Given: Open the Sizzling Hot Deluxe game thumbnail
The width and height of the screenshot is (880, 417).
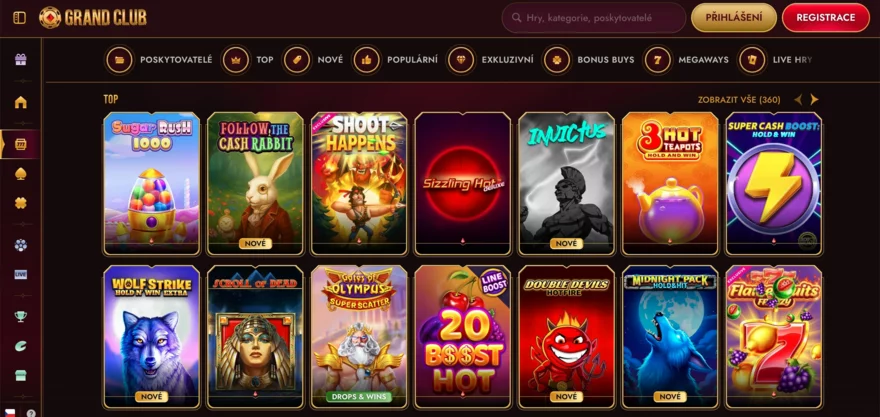Looking at the screenshot, I should click(463, 184).
